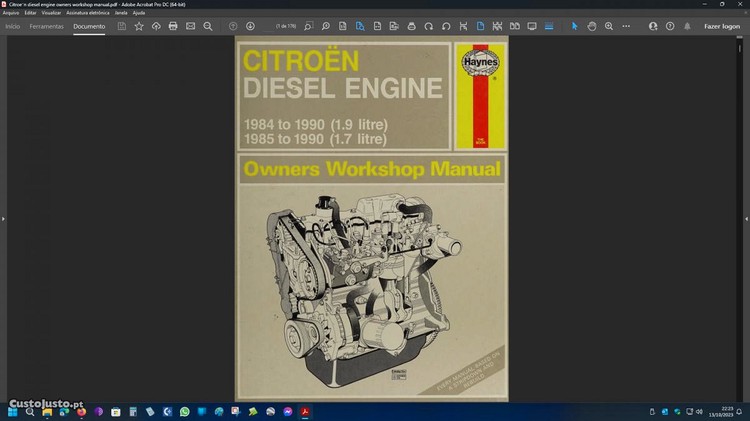Select the Hand pan tool
This screenshot has width=750, height=421.
pos(592,26)
